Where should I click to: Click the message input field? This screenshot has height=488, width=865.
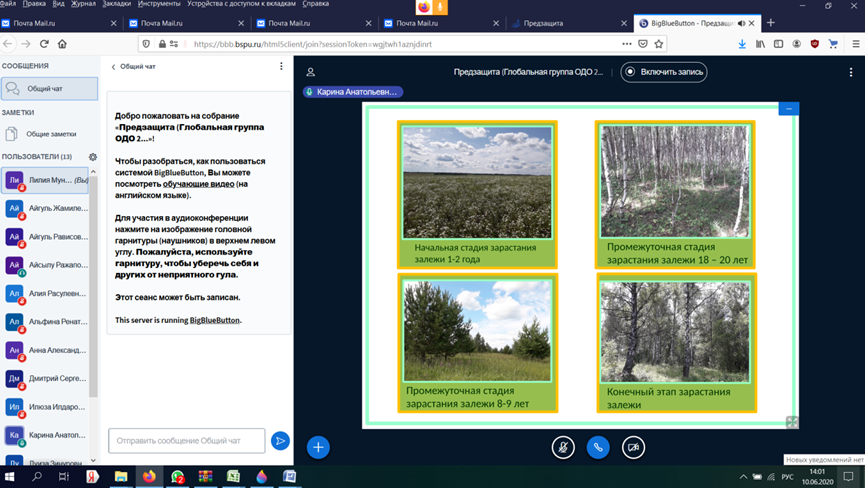pos(186,440)
